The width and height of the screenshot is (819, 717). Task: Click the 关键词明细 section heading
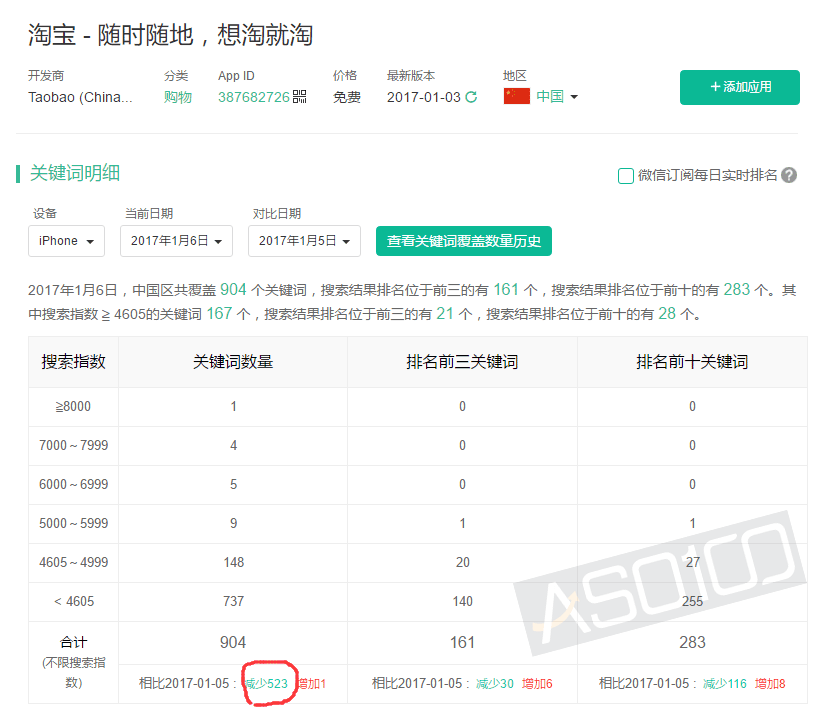75,173
